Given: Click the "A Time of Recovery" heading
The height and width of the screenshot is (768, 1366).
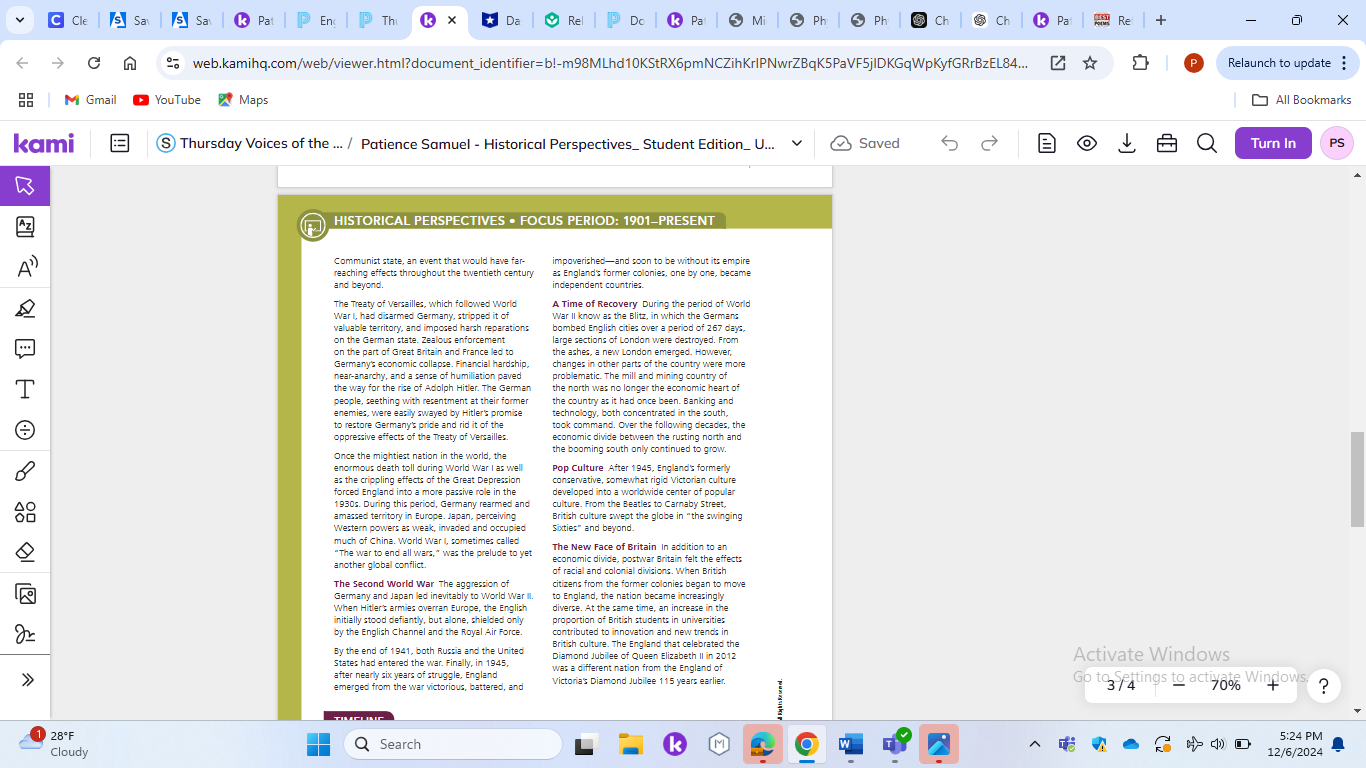Looking at the screenshot, I should (595, 304).
